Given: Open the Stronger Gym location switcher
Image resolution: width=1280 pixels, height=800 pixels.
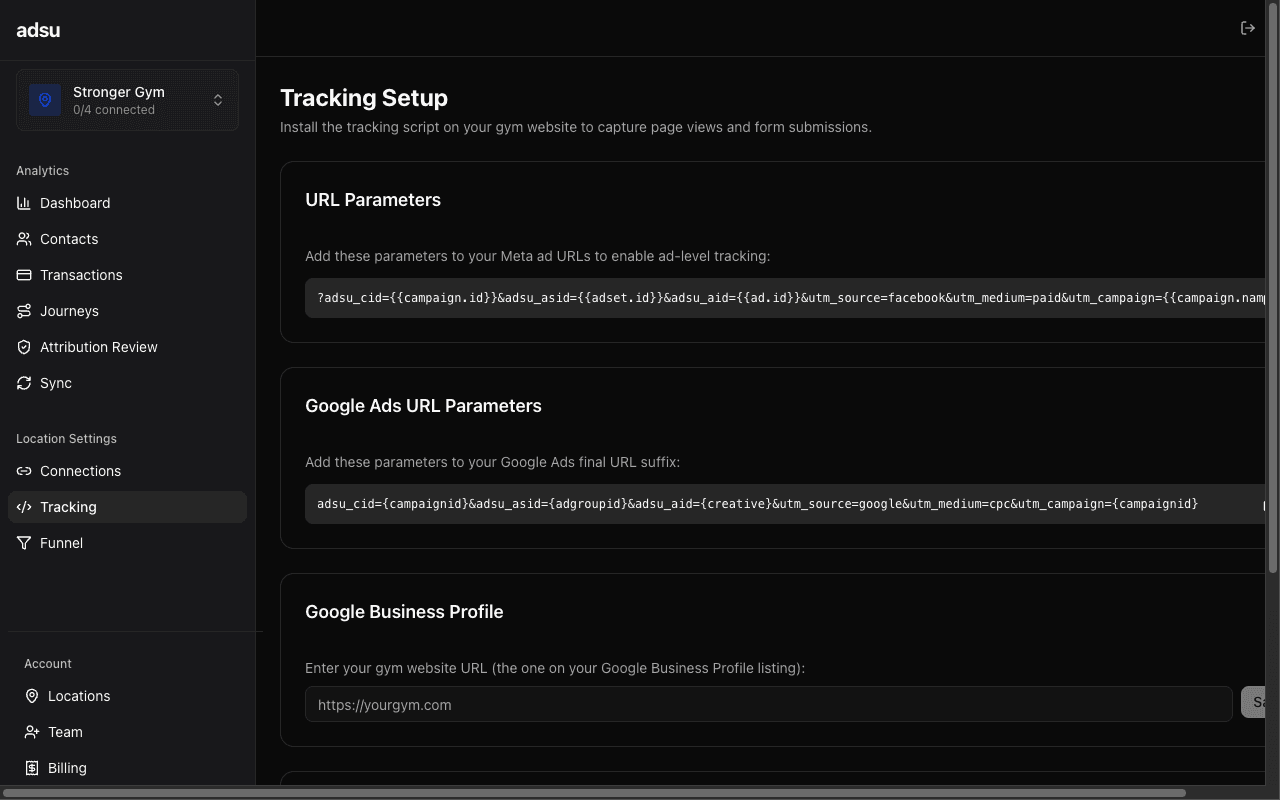Looking at the screenshot, I should [126, 100].
